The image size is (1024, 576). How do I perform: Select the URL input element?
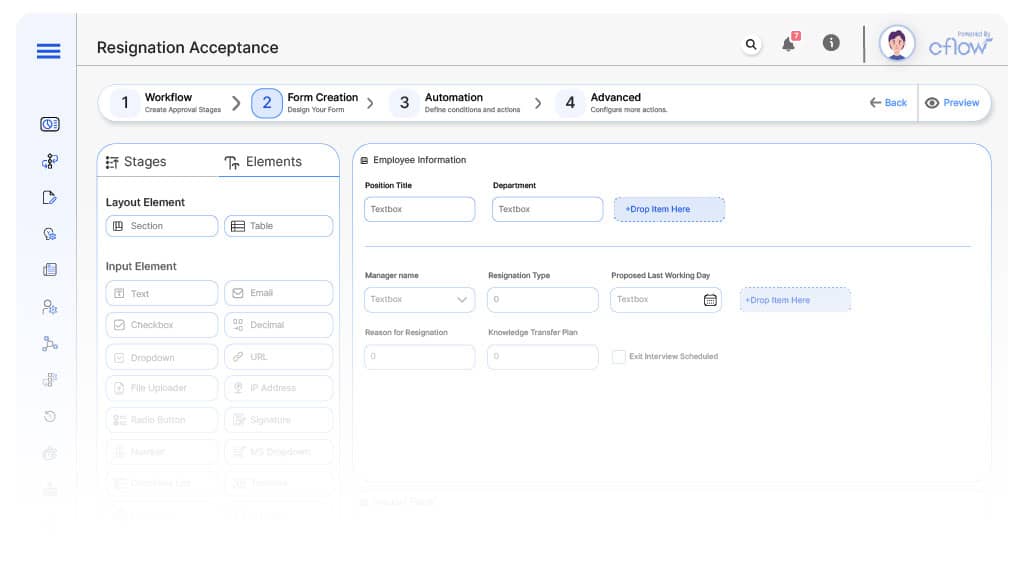(x=279, y=357)
